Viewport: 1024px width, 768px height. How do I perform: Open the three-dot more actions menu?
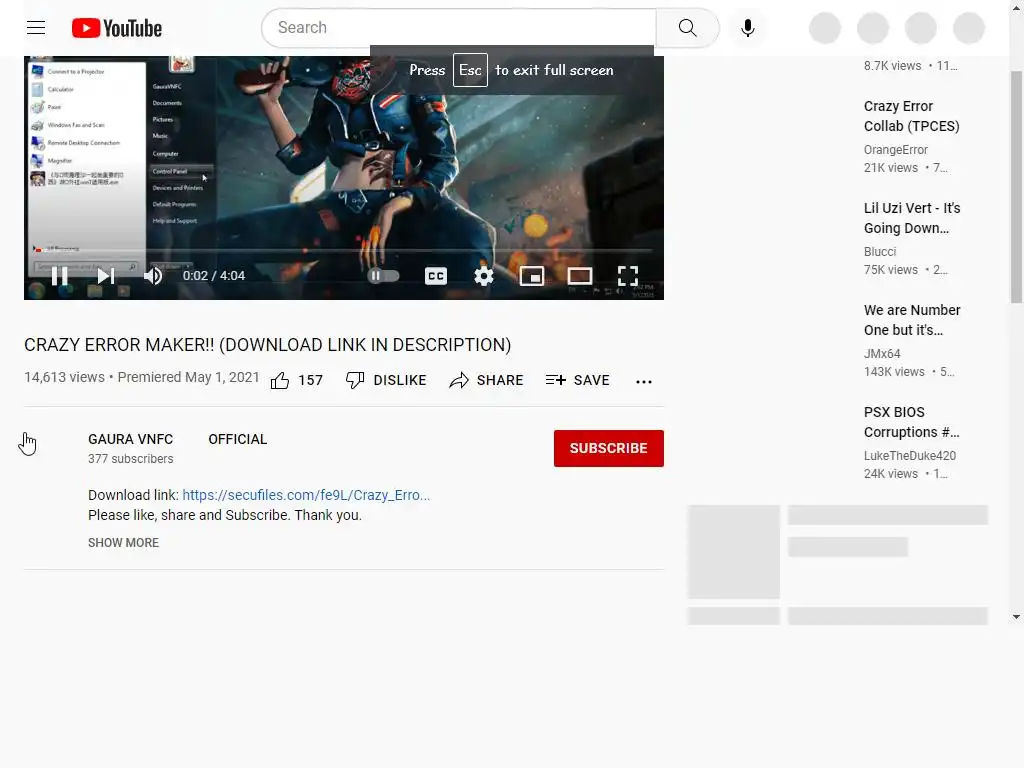click(x=644, y=381)
